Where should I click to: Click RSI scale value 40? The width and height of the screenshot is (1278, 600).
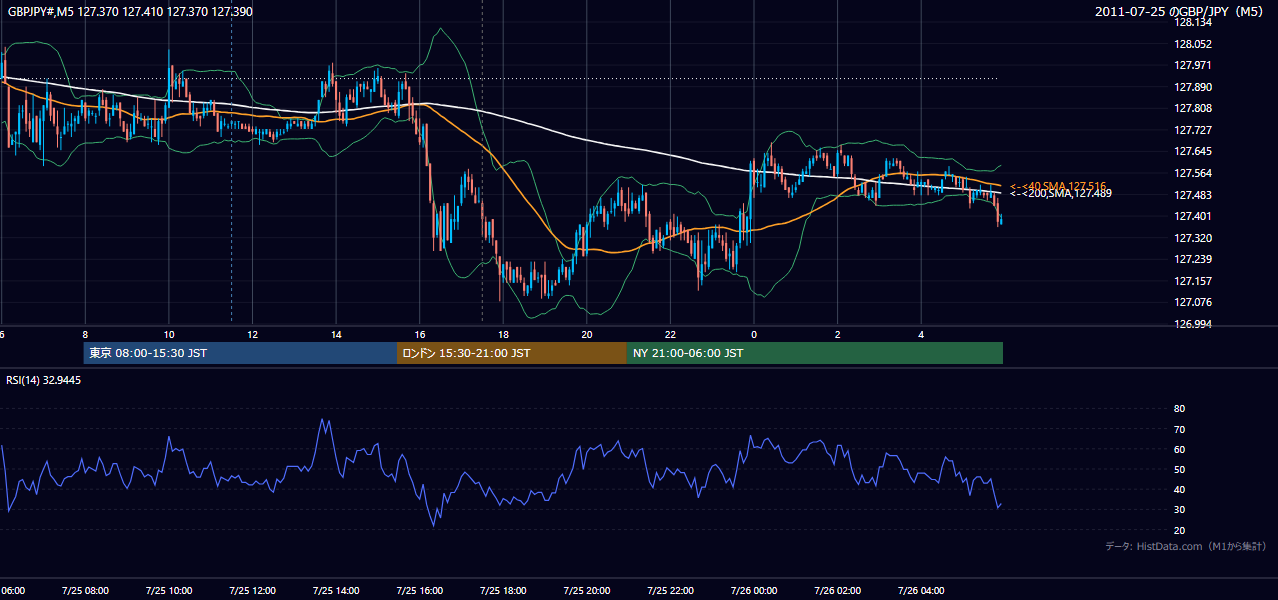[1180, 489]
